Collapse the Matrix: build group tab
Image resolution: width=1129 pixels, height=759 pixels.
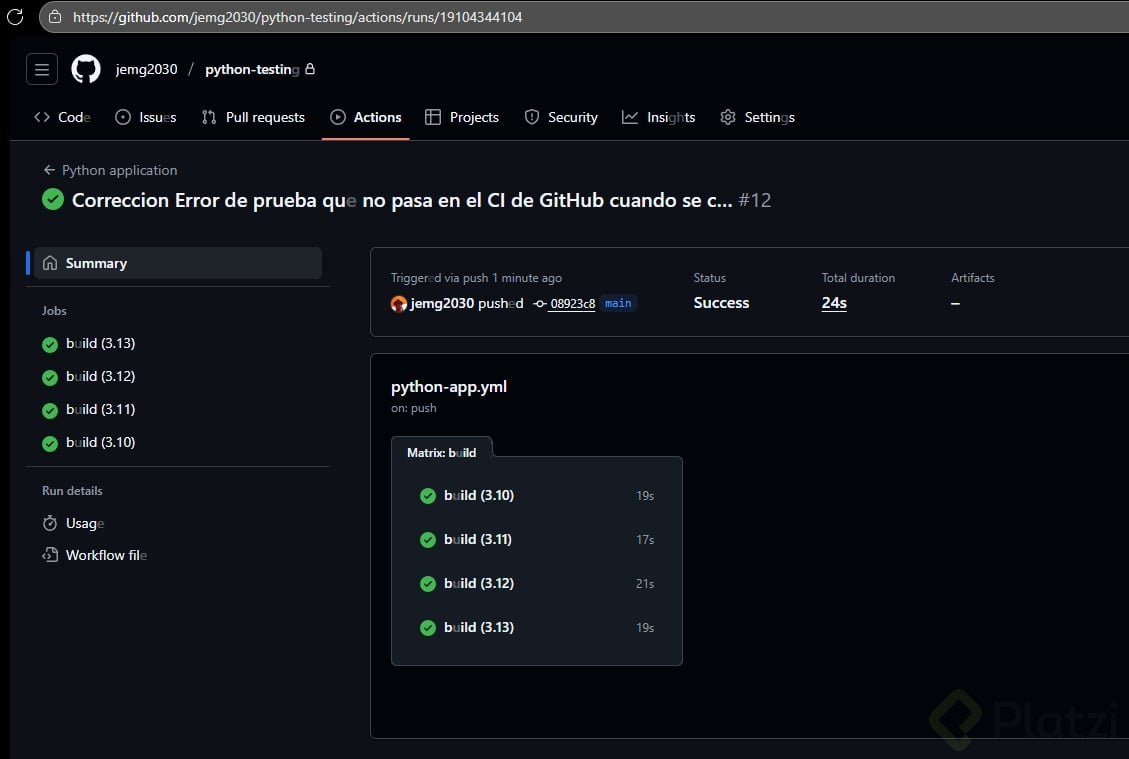point(441,453)
